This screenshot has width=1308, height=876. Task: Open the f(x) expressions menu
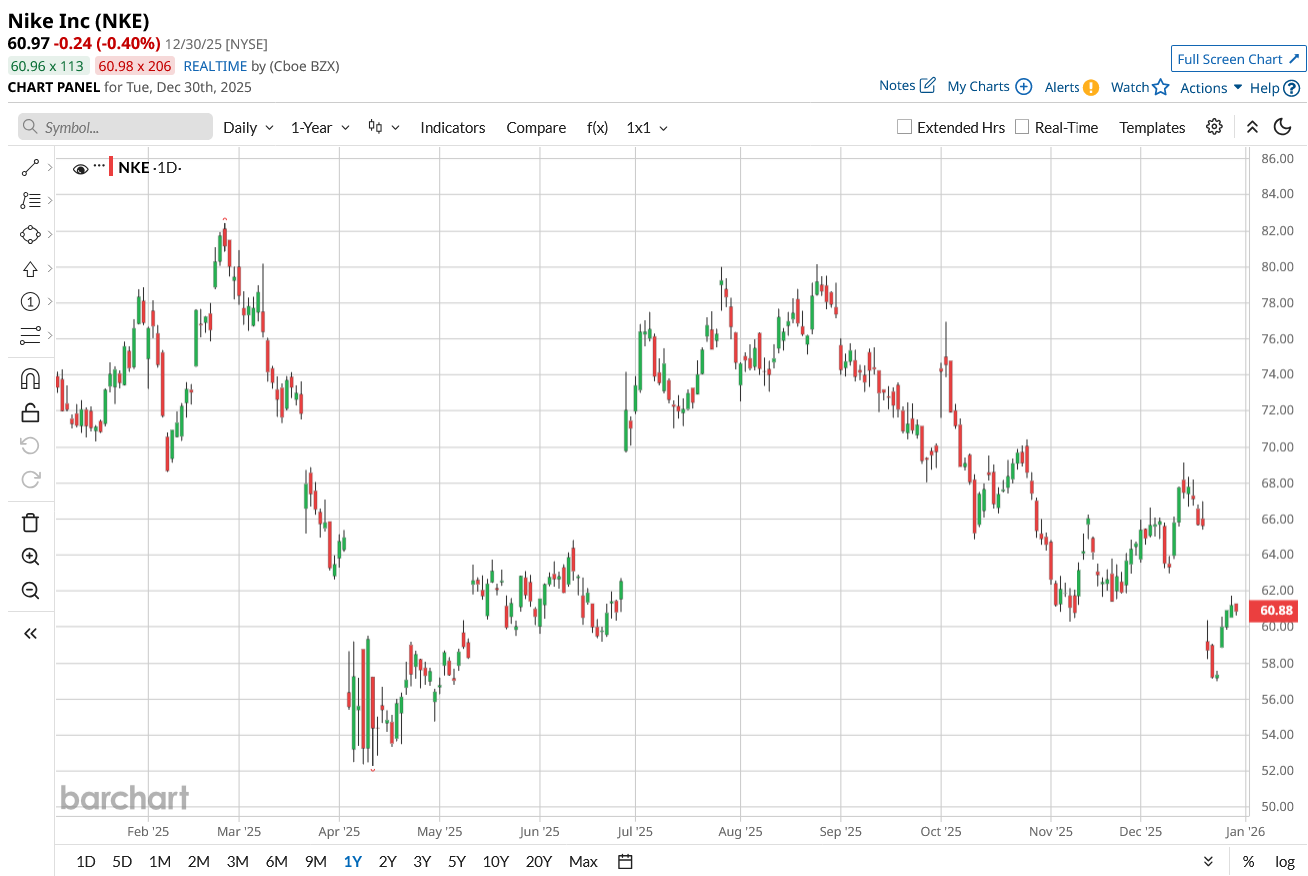pos(597,127)
